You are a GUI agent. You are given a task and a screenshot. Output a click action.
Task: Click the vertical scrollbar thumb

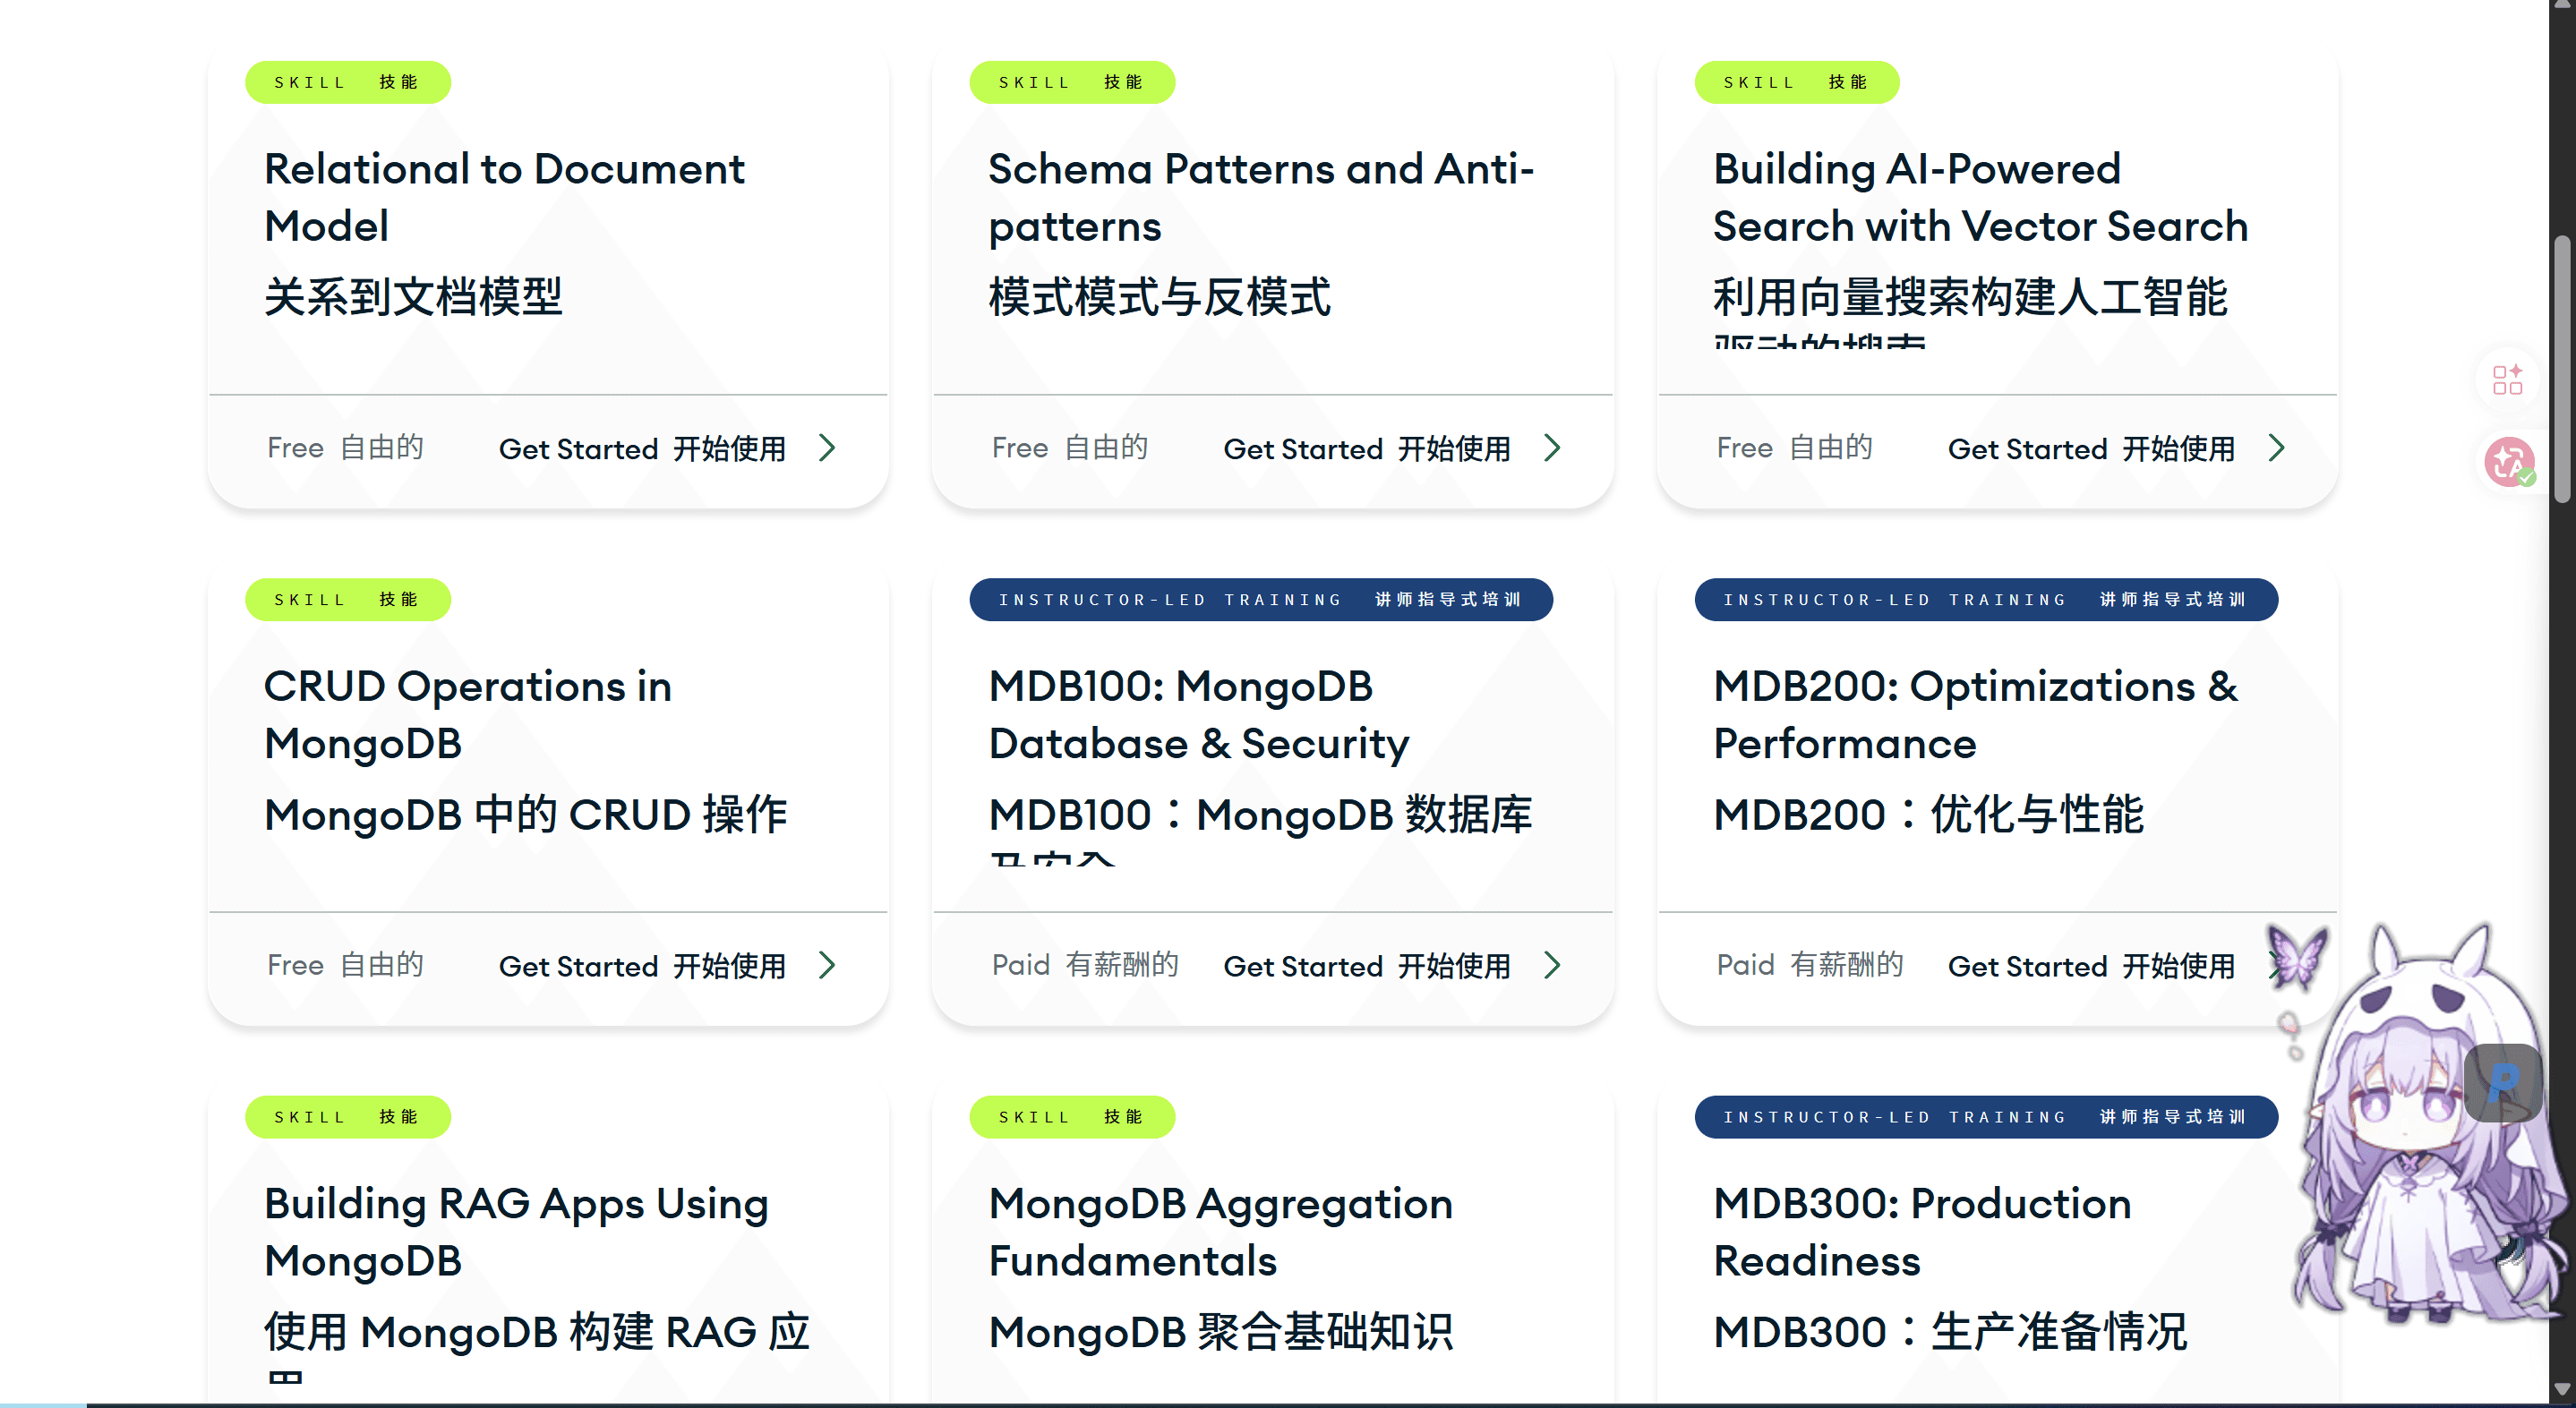(2562, 370)
